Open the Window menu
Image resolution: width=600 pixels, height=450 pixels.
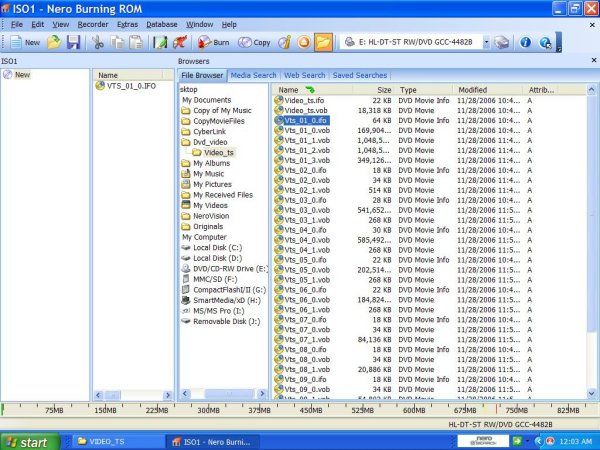(199, 24)
